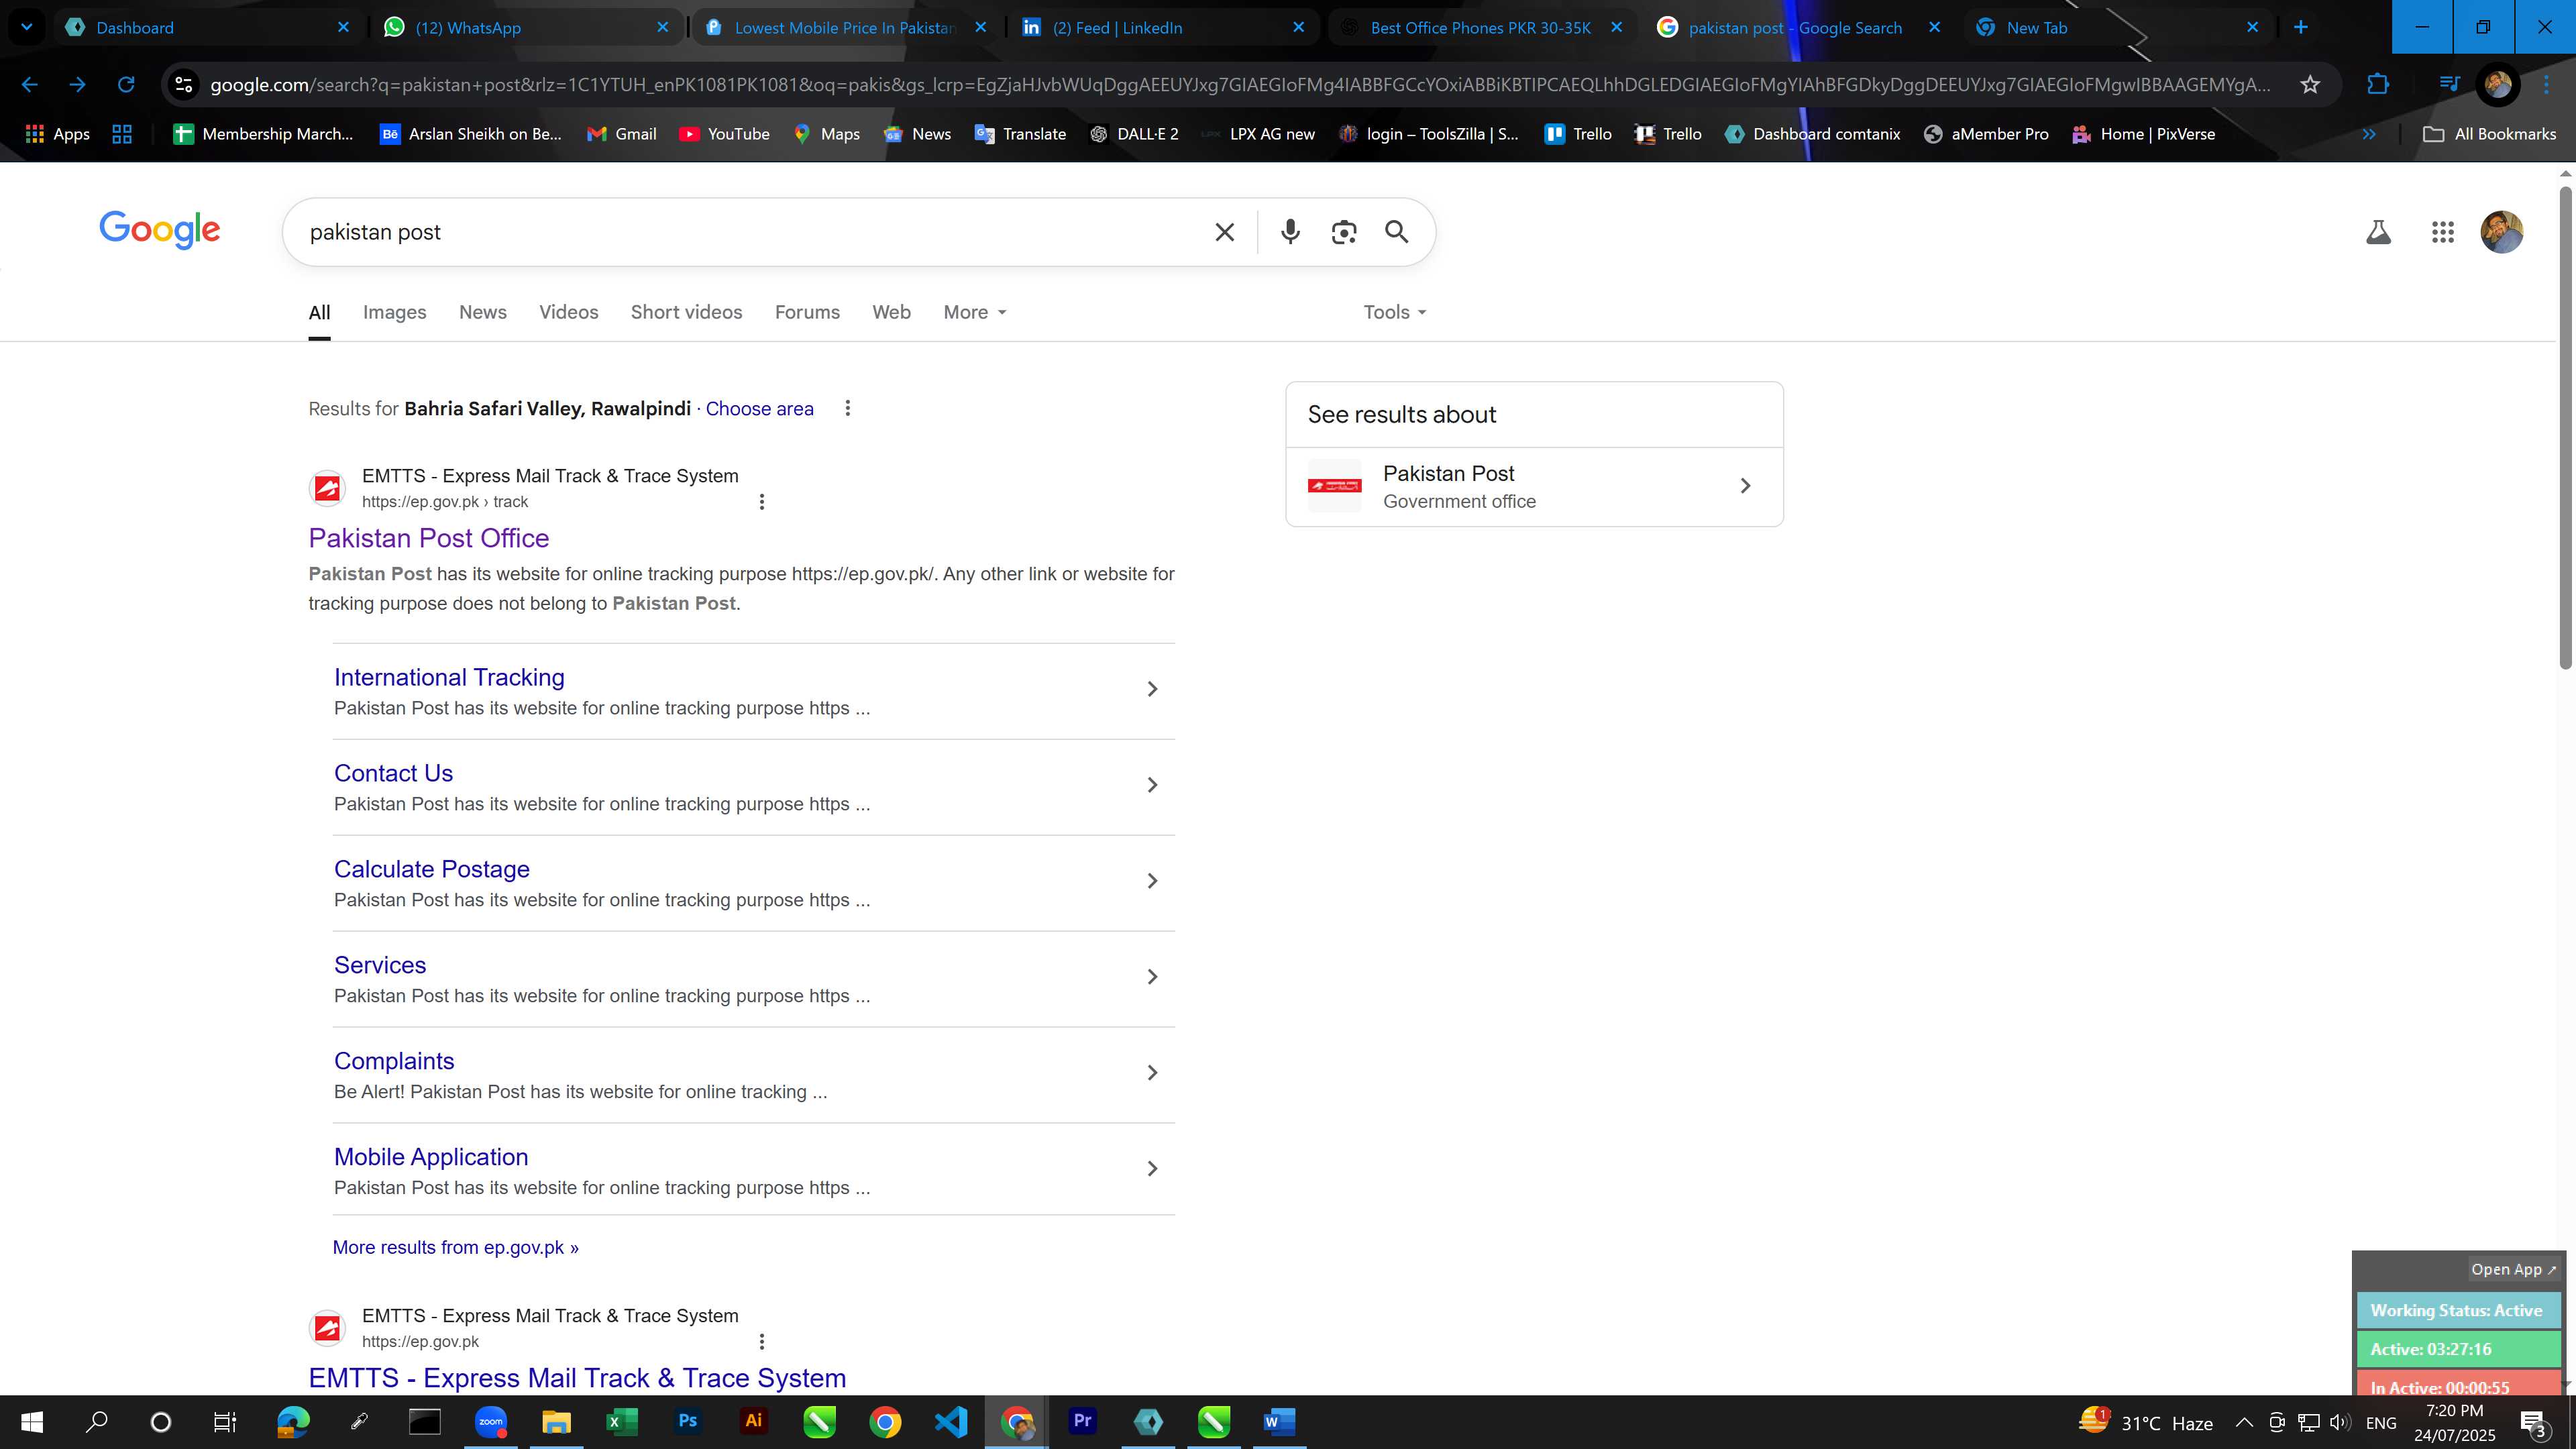2576x1449 pixels.
Task: Open Excel from the taskbar
Action: point(622,1421)
